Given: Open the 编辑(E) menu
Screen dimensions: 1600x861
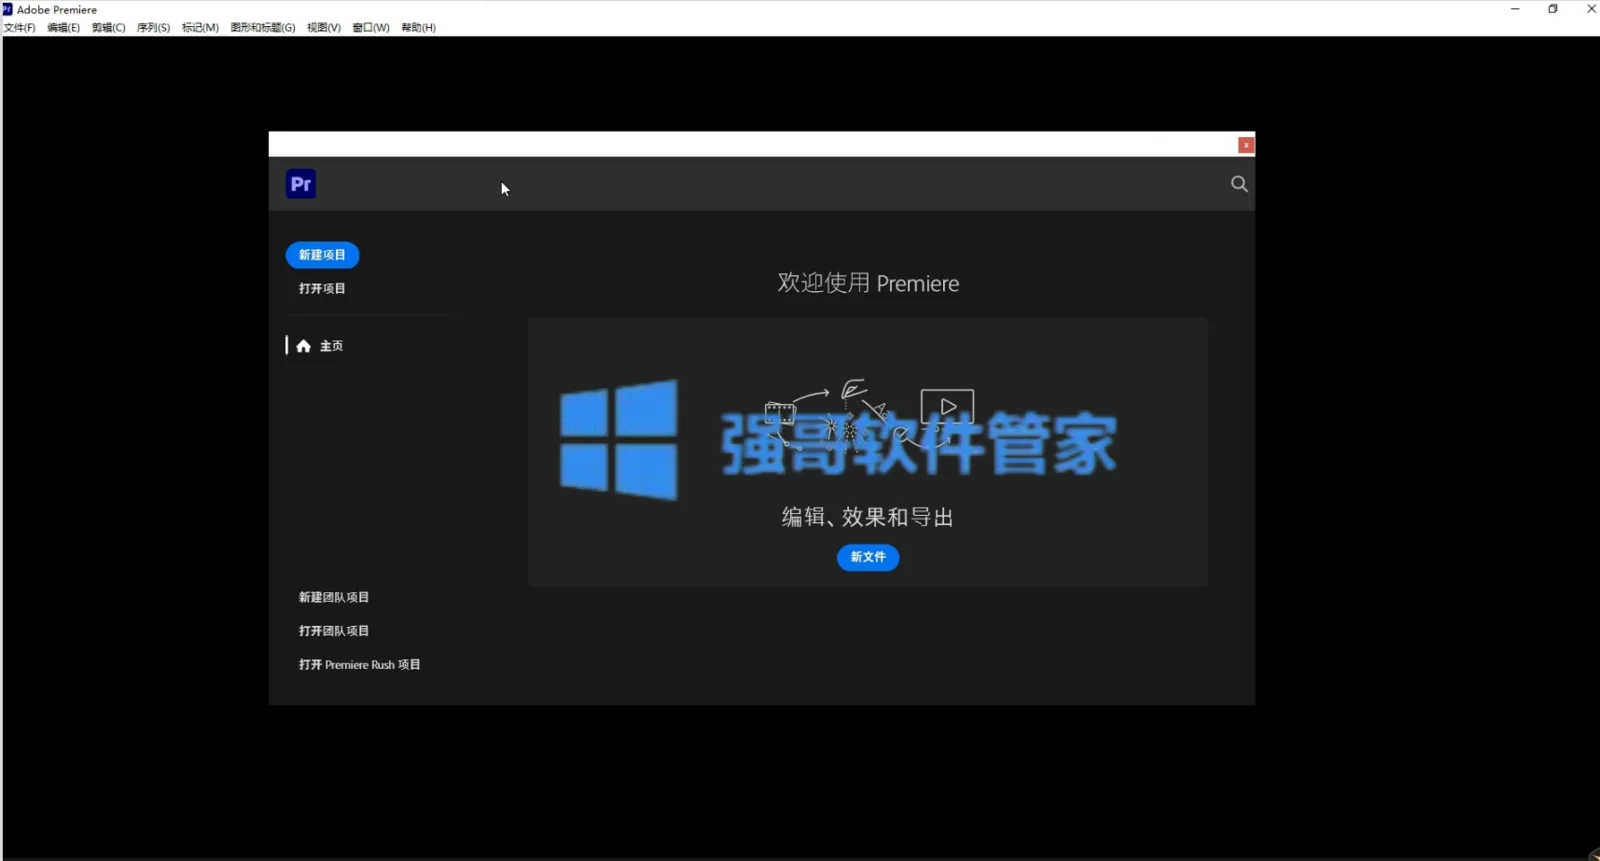Looking at the screenshot, I should pos(63,28).
